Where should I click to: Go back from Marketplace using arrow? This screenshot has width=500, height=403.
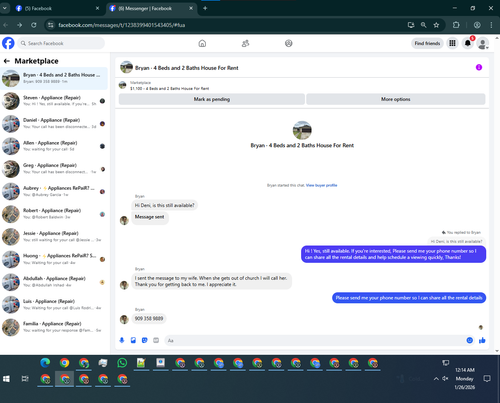pos(6,61)
